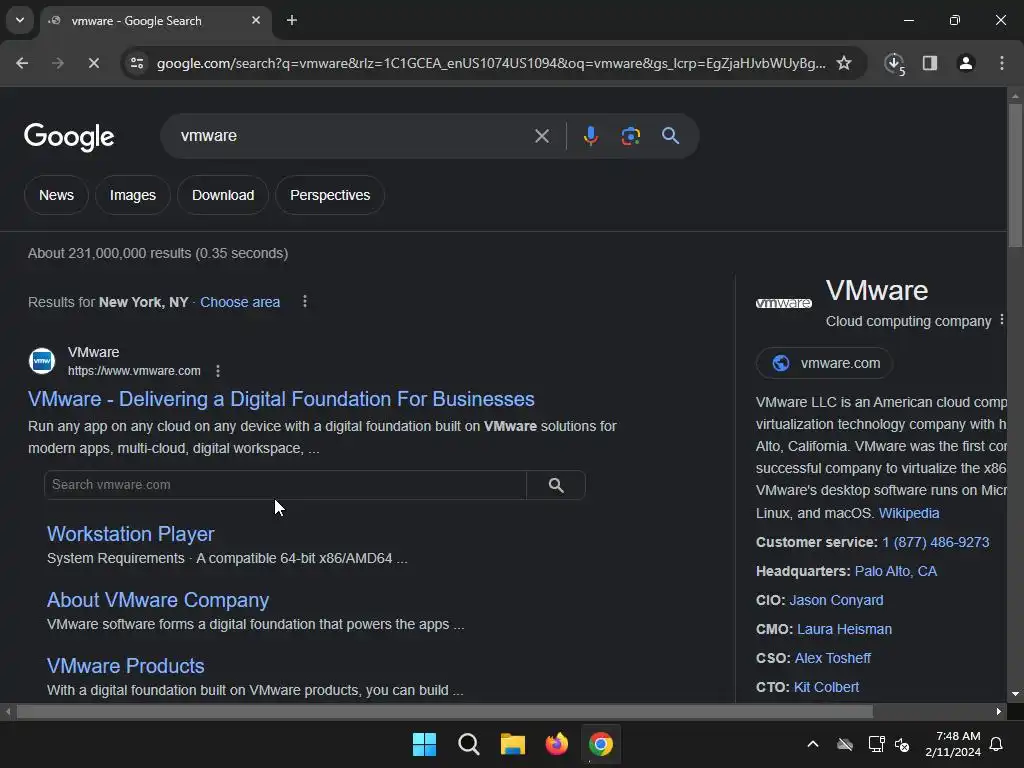Stop loading the page
Image resolution: width=1024 pixels, height=768 pixels.
point(93,63)
